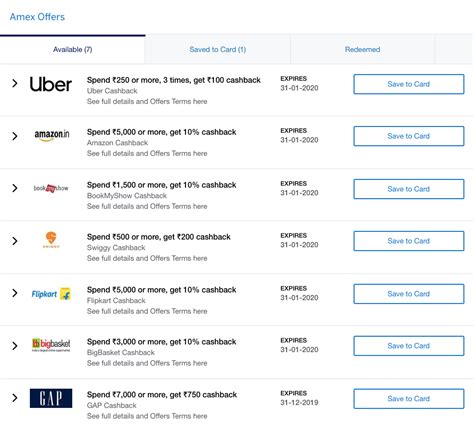Click the BookMyShow logo
The image size is (474, 431).
(51, 188)
